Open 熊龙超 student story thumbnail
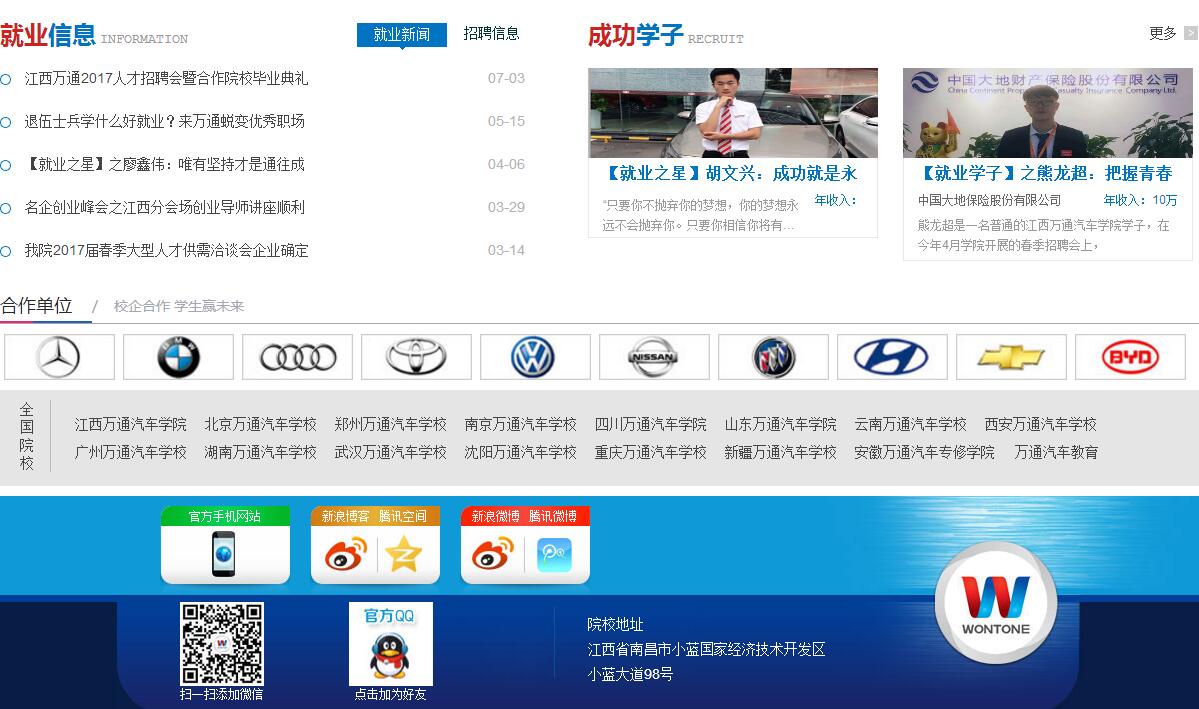 [1047, 113]
